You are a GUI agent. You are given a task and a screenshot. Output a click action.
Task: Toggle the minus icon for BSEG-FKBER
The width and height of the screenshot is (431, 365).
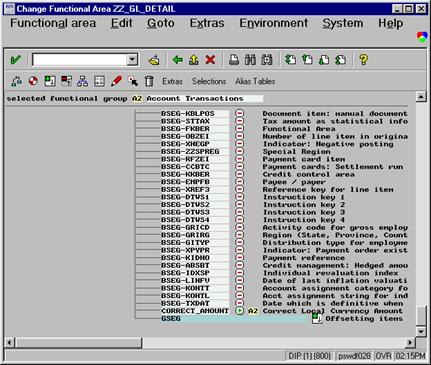click(x=239, y=129)
